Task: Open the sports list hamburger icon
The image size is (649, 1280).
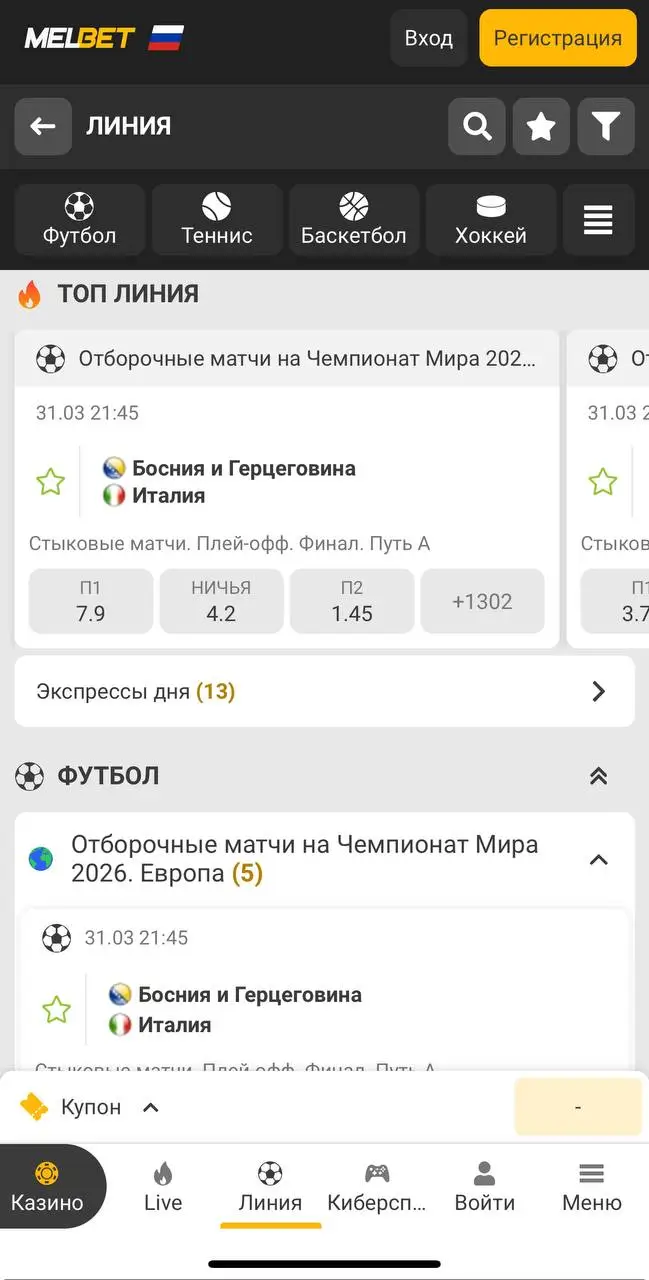Action: click(x=598, y=220)
